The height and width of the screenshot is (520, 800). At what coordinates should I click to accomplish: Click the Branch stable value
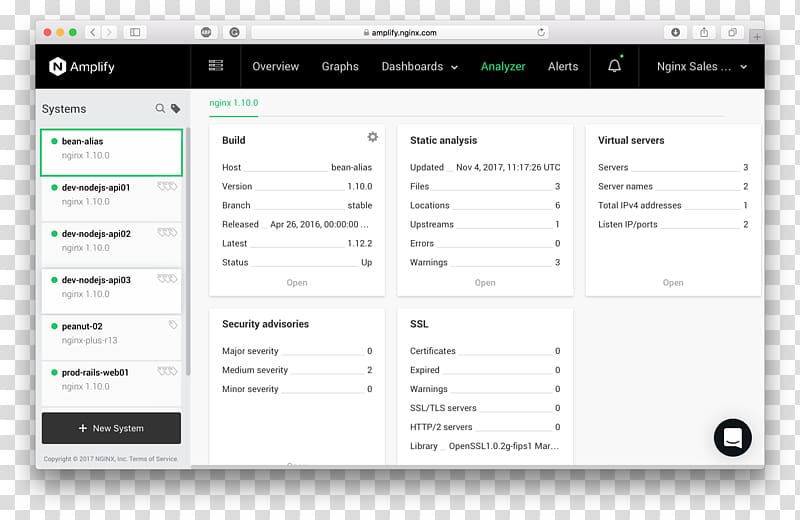tap(360, 205)
